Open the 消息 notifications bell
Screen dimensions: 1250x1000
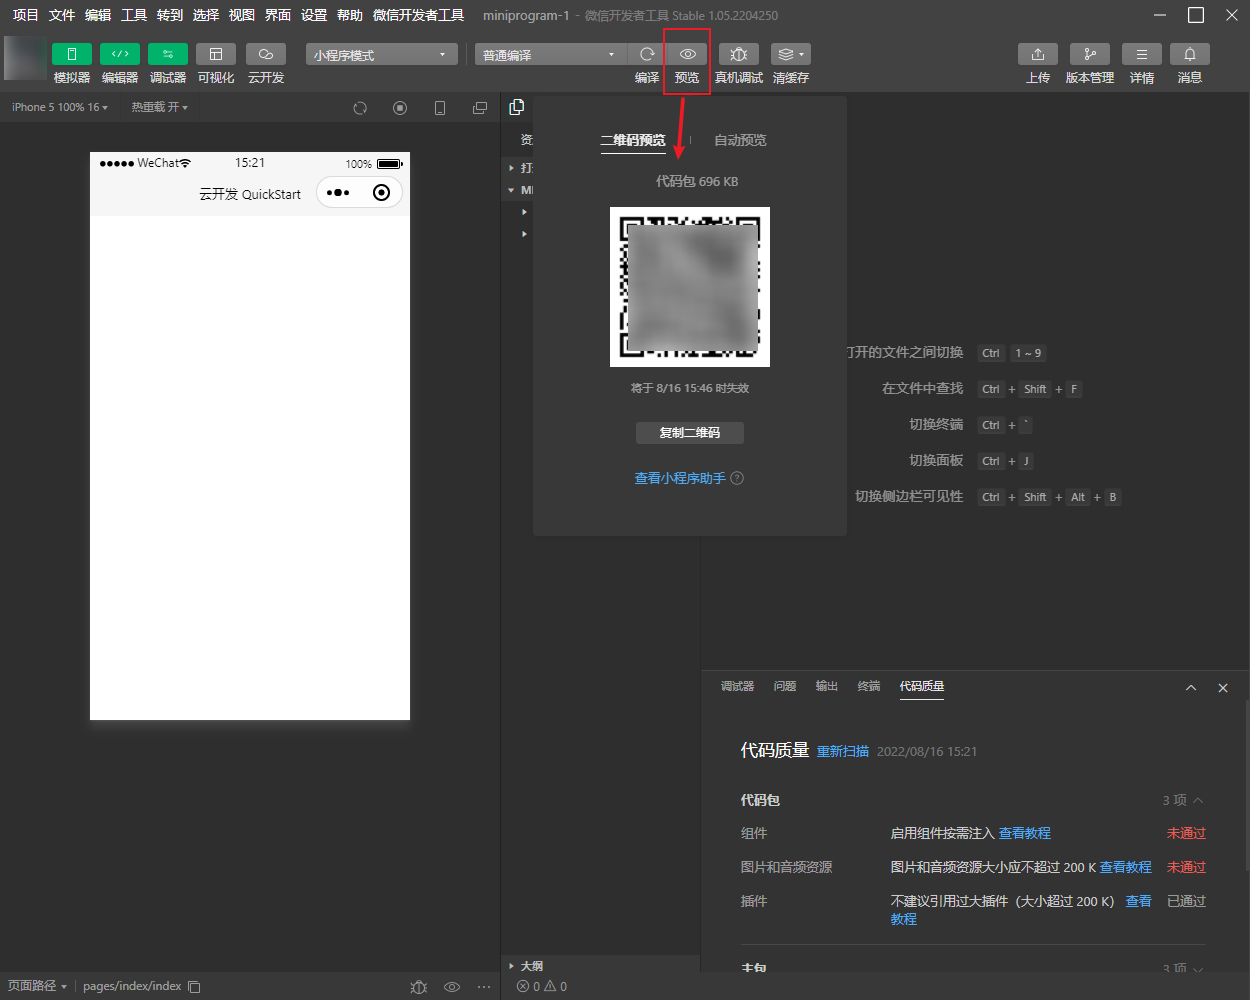(1190, 55)
